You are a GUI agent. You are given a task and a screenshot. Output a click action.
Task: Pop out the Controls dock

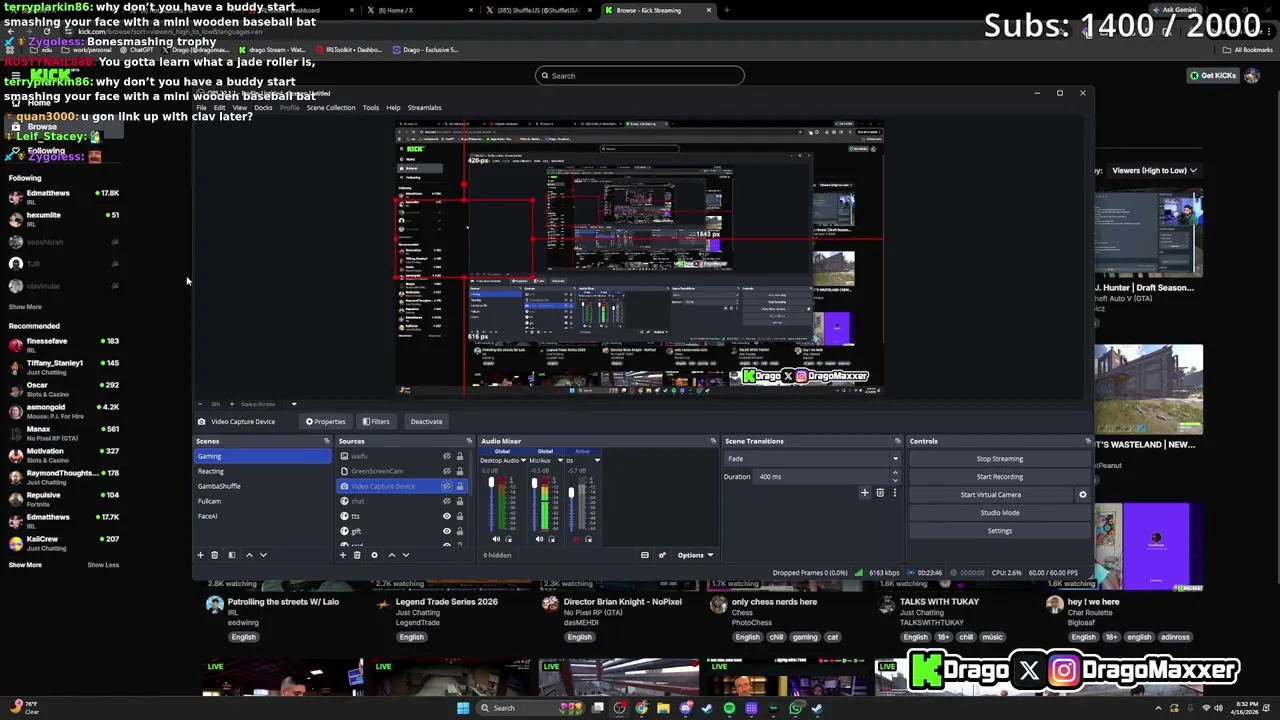tap(1088, 441)
